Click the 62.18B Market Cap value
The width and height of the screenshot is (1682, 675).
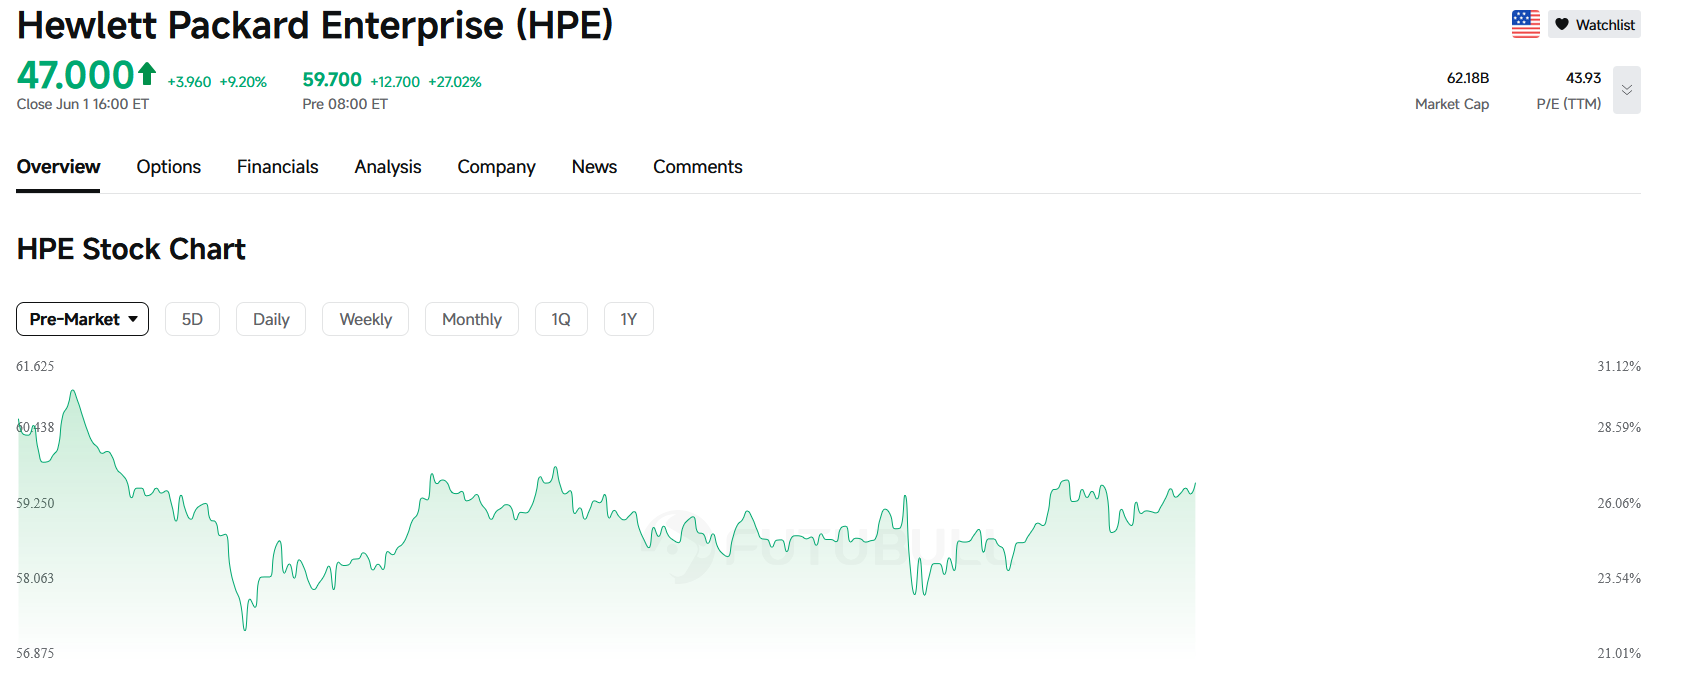(x=1468, y=78)
